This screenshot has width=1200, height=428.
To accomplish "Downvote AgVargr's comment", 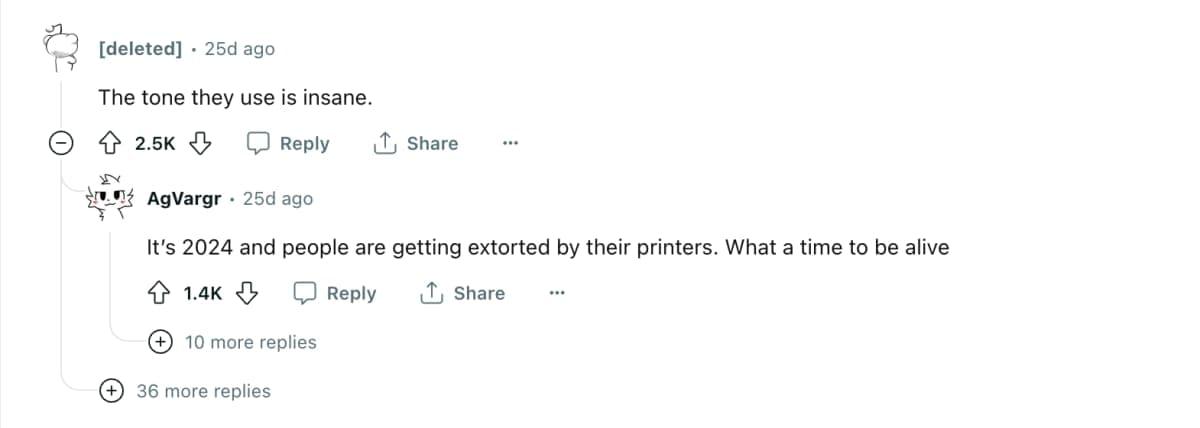I will coord(248,293).
